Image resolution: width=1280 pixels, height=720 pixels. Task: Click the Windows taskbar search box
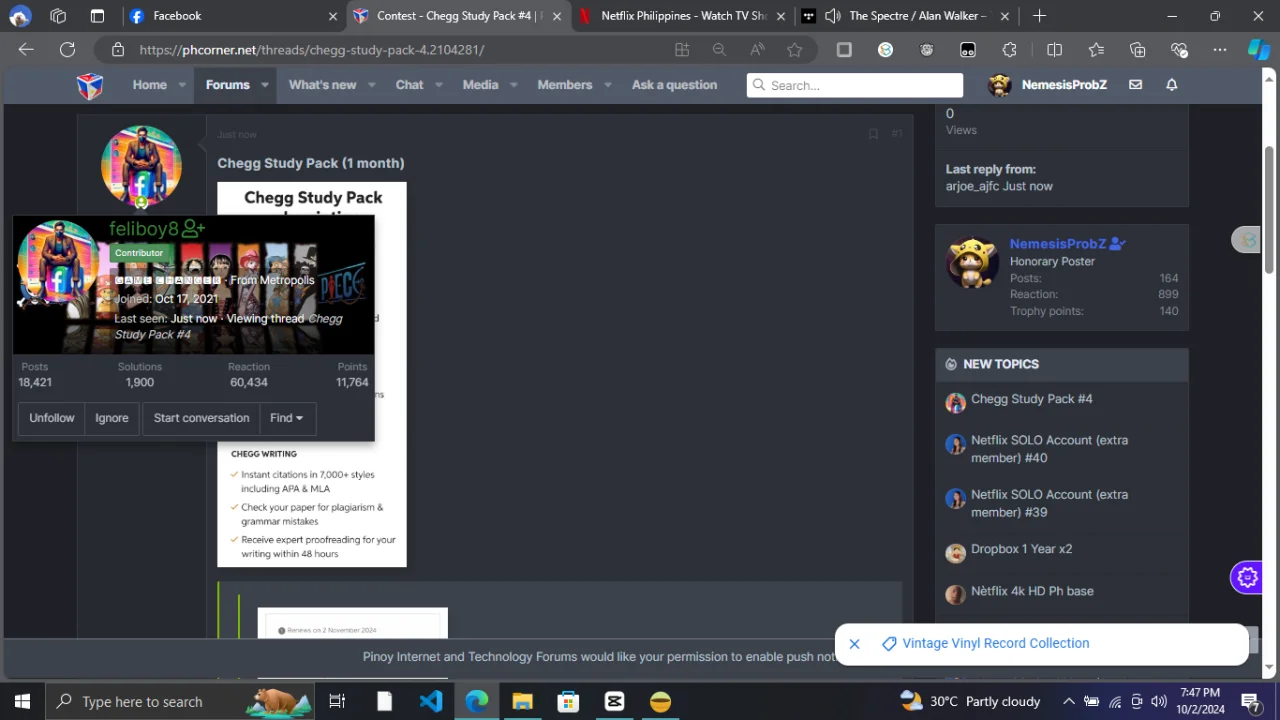point(180,701)
